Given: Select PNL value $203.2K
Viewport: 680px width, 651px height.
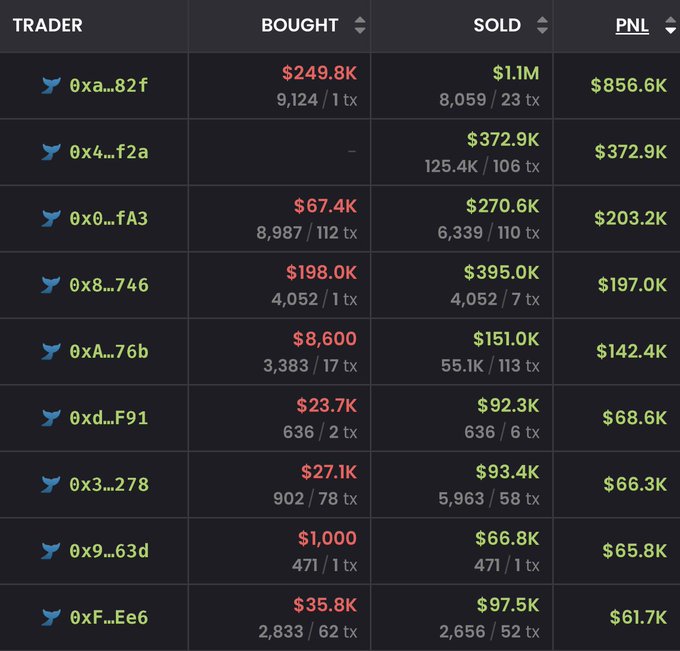Looking at the screenshot, I should (x=630, y=218).
